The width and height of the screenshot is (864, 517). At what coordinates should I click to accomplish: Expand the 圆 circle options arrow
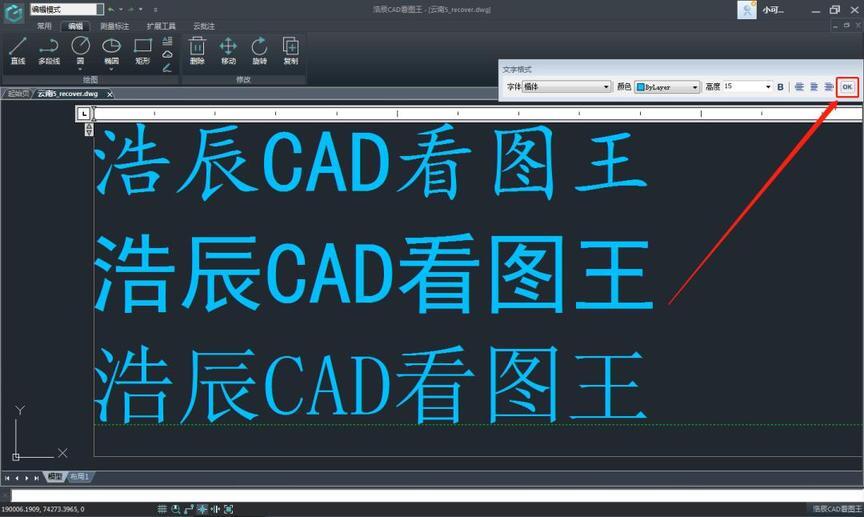(x=80, y=70)
